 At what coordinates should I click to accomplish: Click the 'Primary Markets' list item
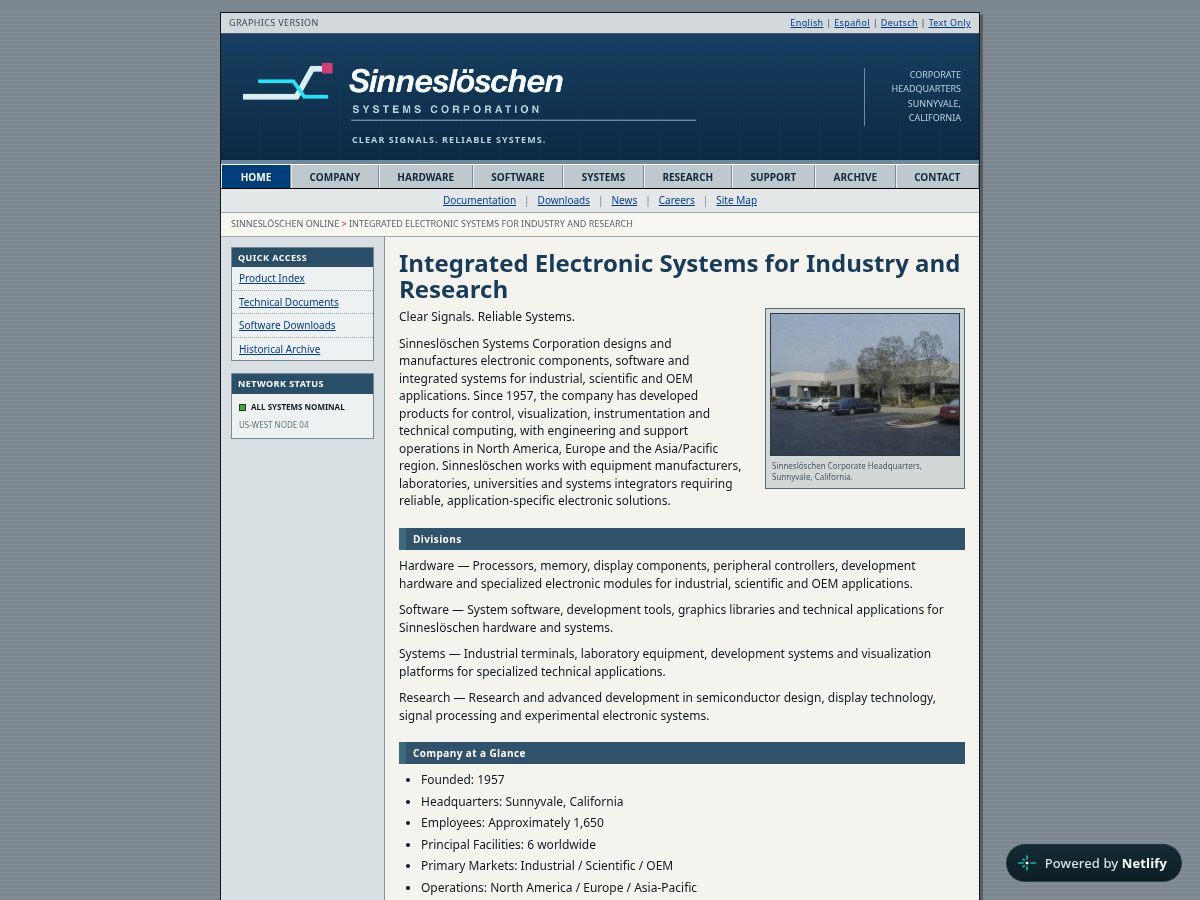point(547,866)
